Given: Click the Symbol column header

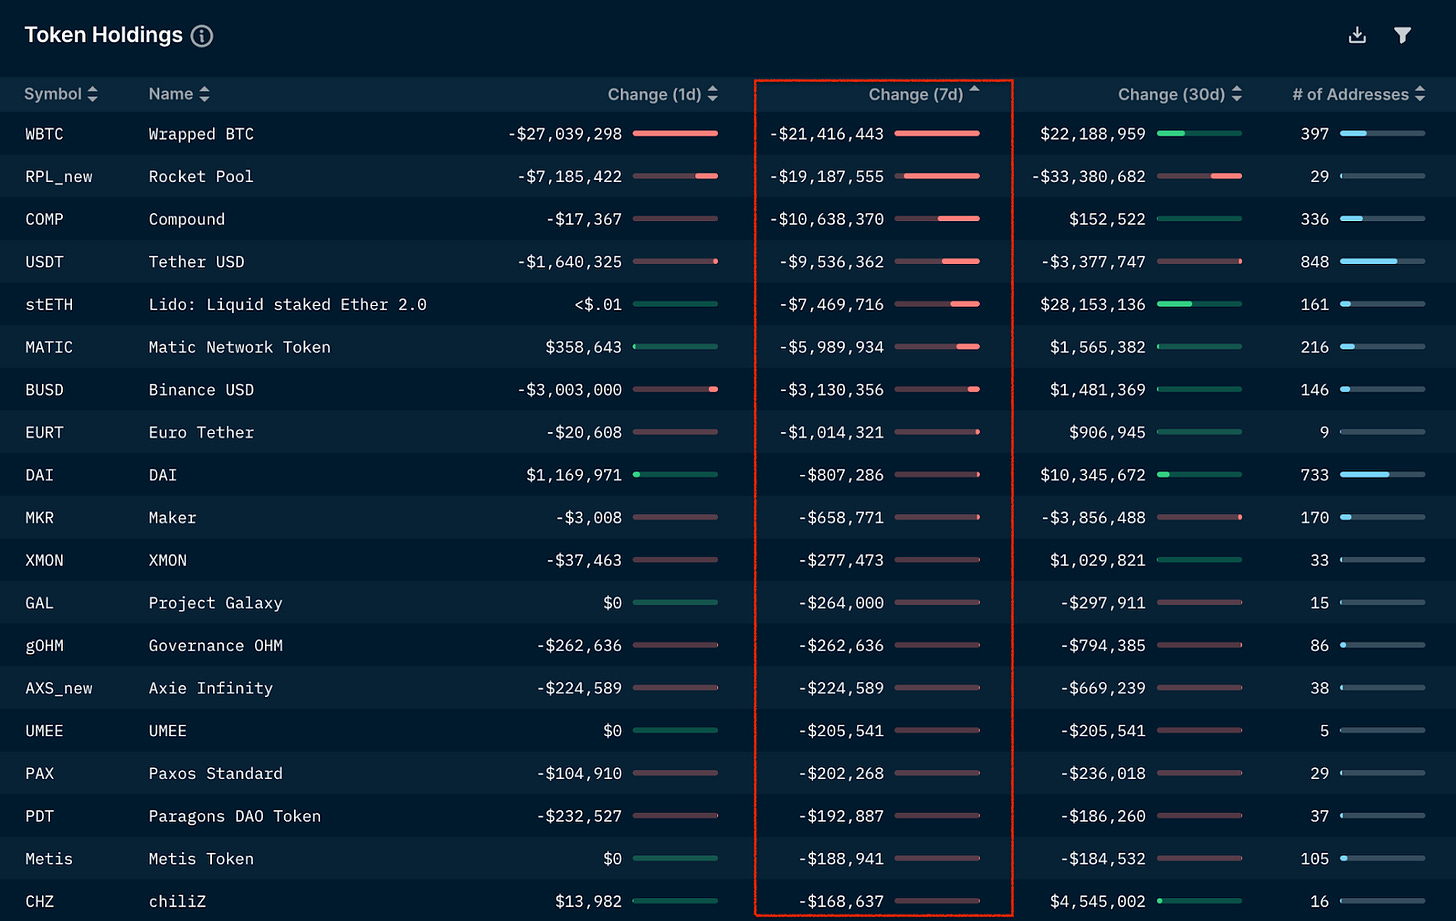Looking at the screenshot, I should (x=53, y=94).
